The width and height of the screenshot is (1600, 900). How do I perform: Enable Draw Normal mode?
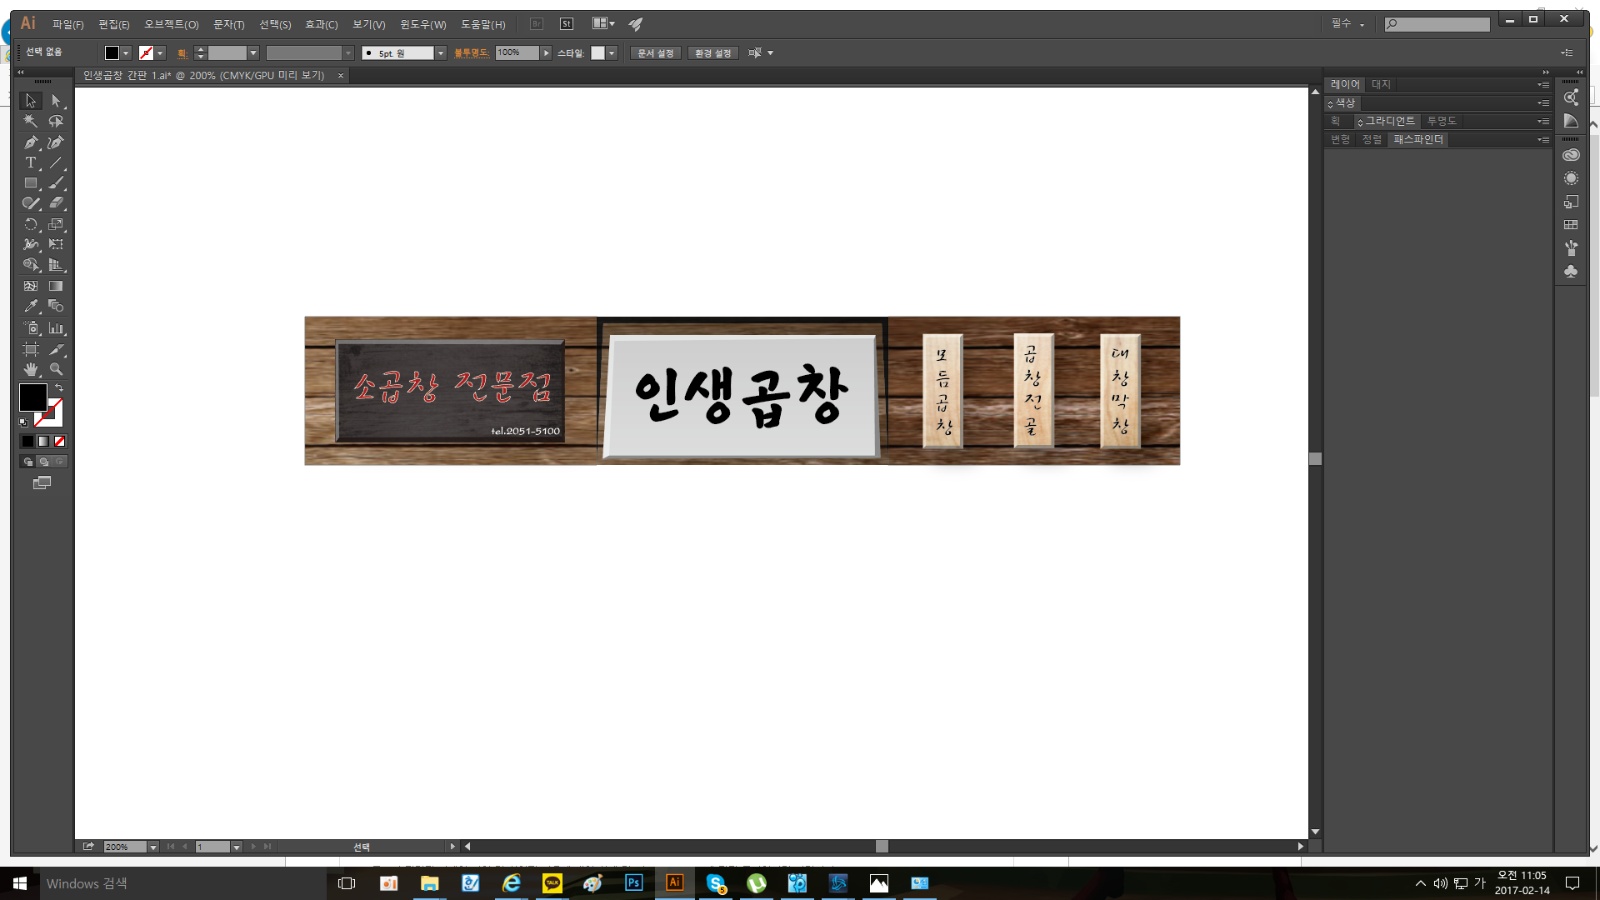[28, 462]
